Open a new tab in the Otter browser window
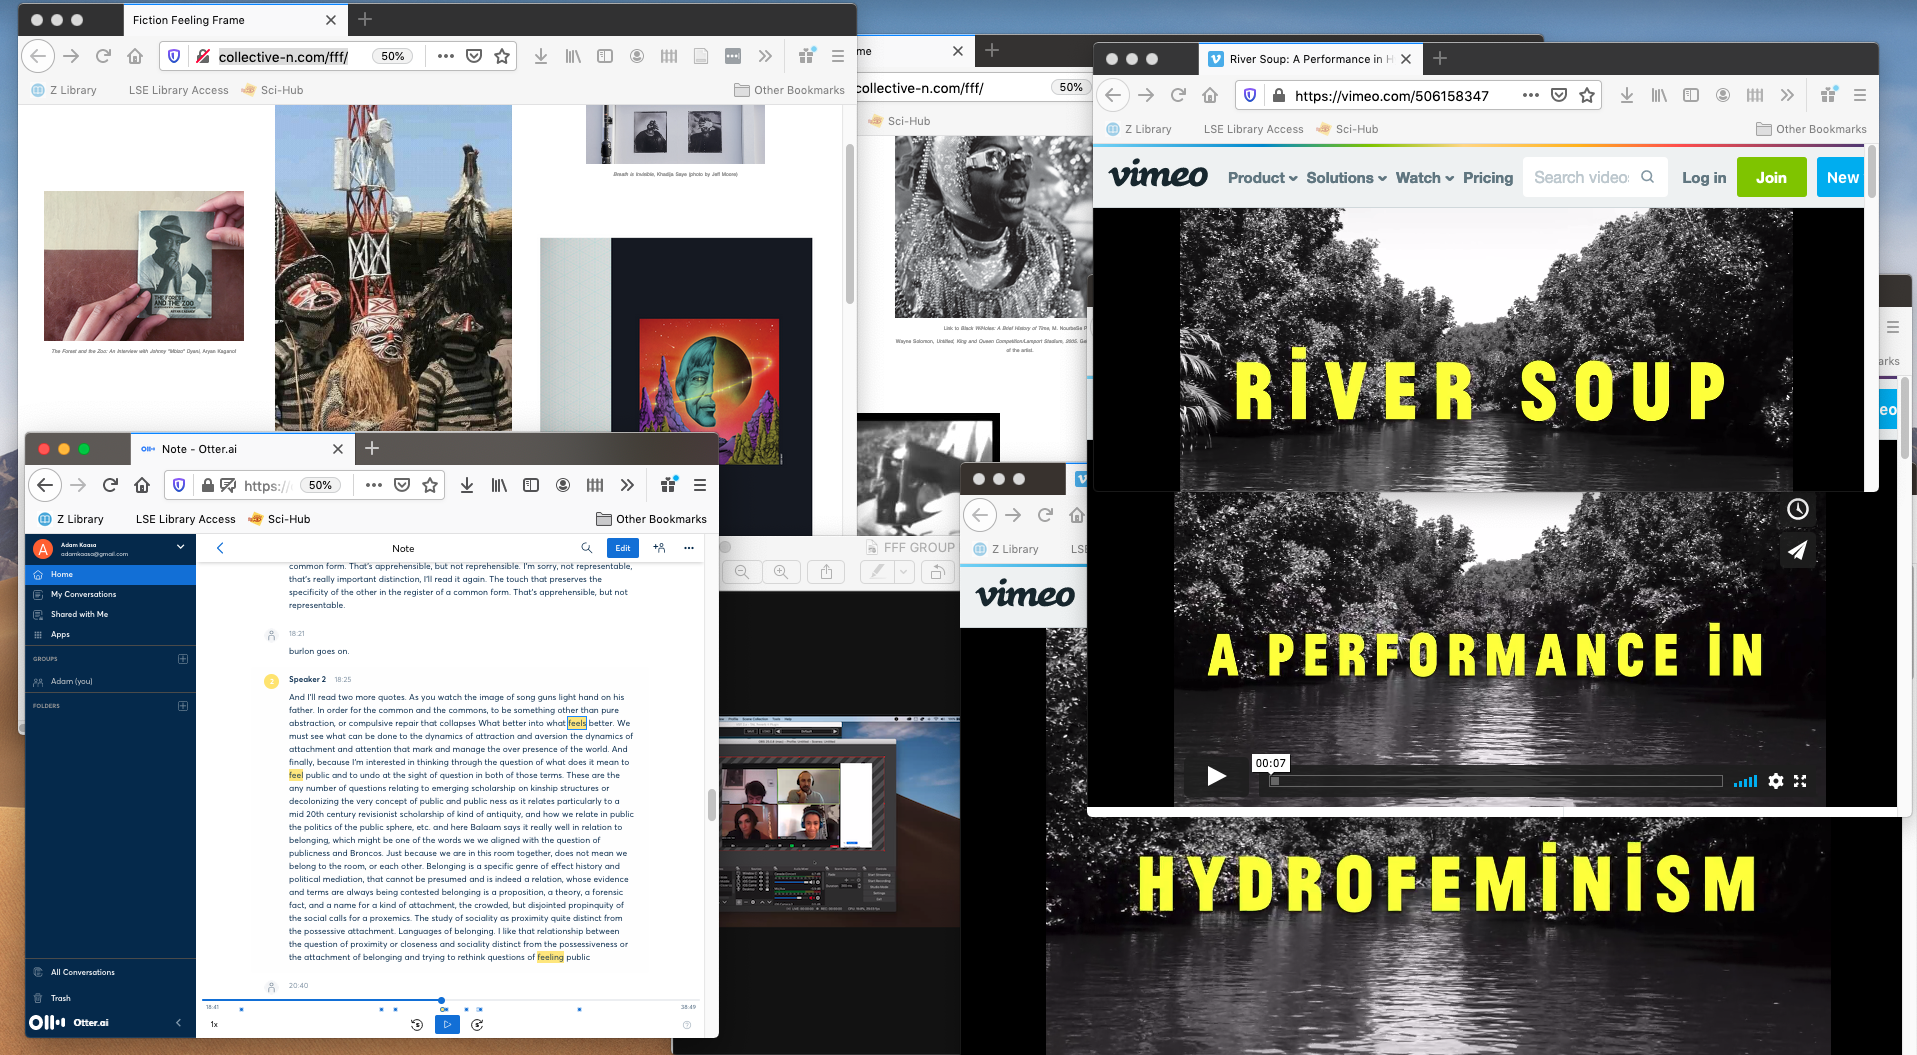Image resolution: width=1917 pixels, height=1055 pixels. pos(372,449)
